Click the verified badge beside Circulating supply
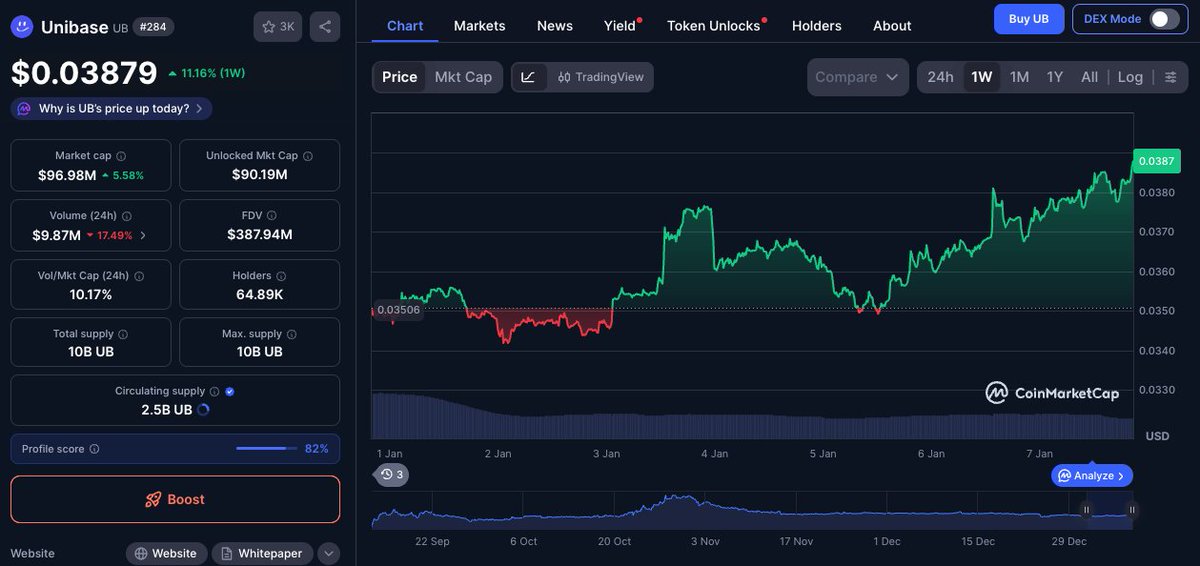The width and height of the screenshot is (1200, 566). click(x=230, y=392)
